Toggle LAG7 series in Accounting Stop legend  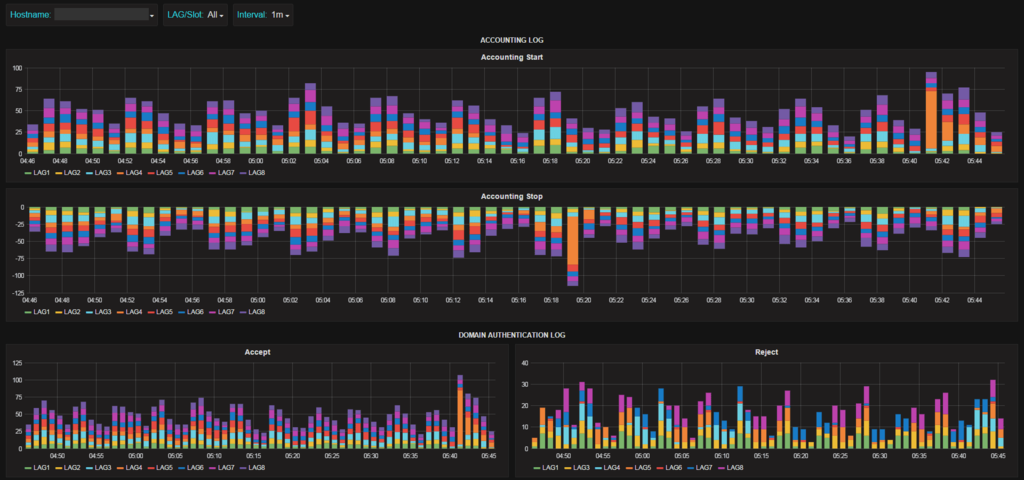point(221,312)
